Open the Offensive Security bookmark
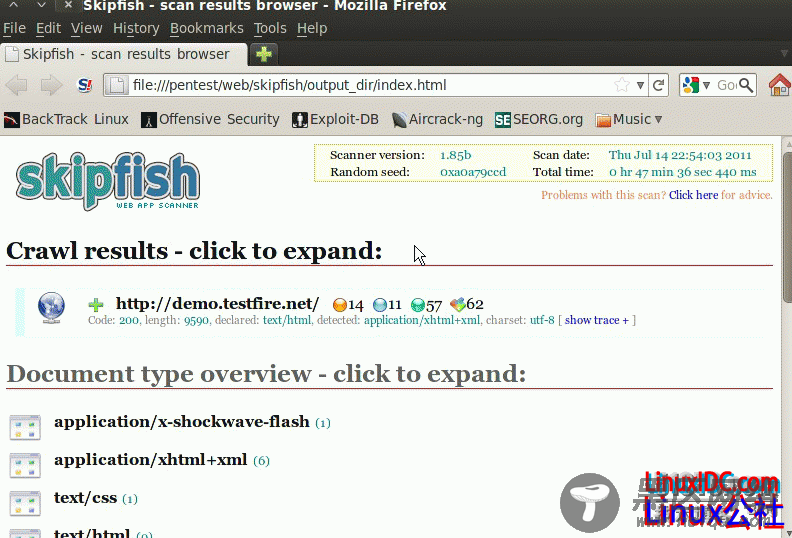The image size is (792, 538). coord(210,119)
